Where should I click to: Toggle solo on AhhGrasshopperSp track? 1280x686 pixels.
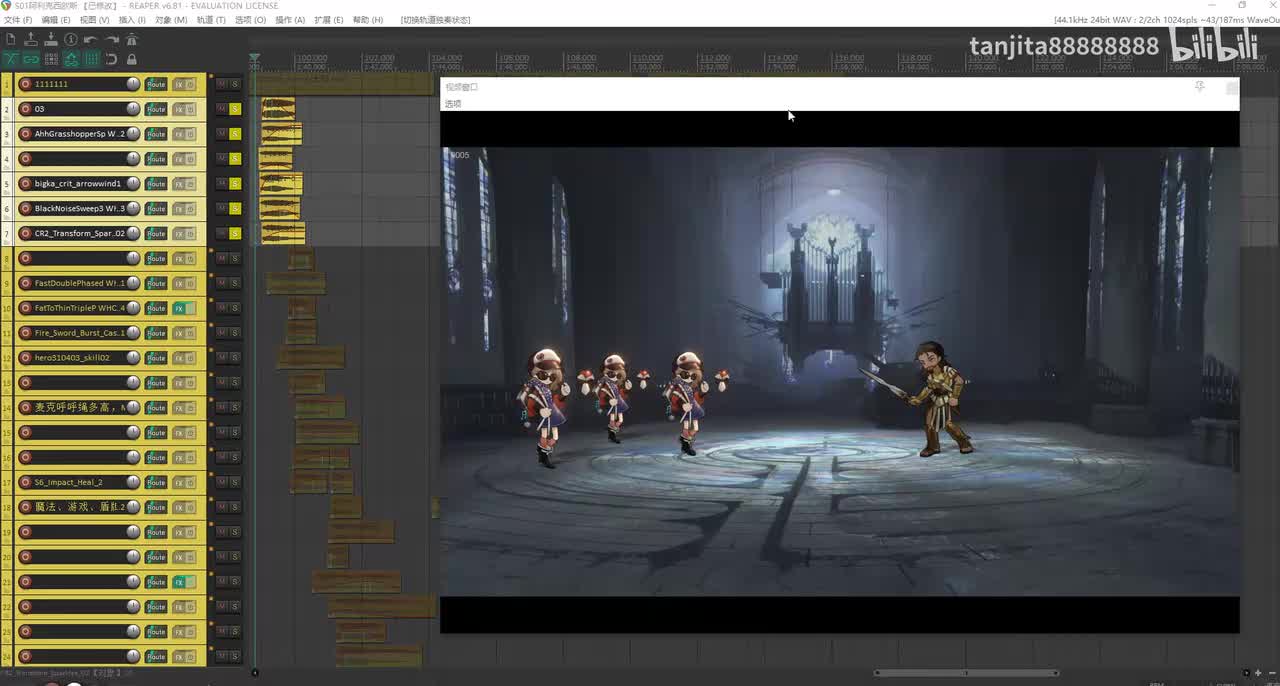[235, 134]
